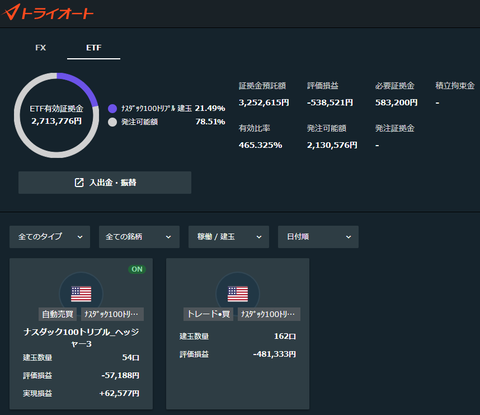The image size is (480, 415).
Task: Click the US flag icon on トレード買 card
Action: (x=238, y=294)
